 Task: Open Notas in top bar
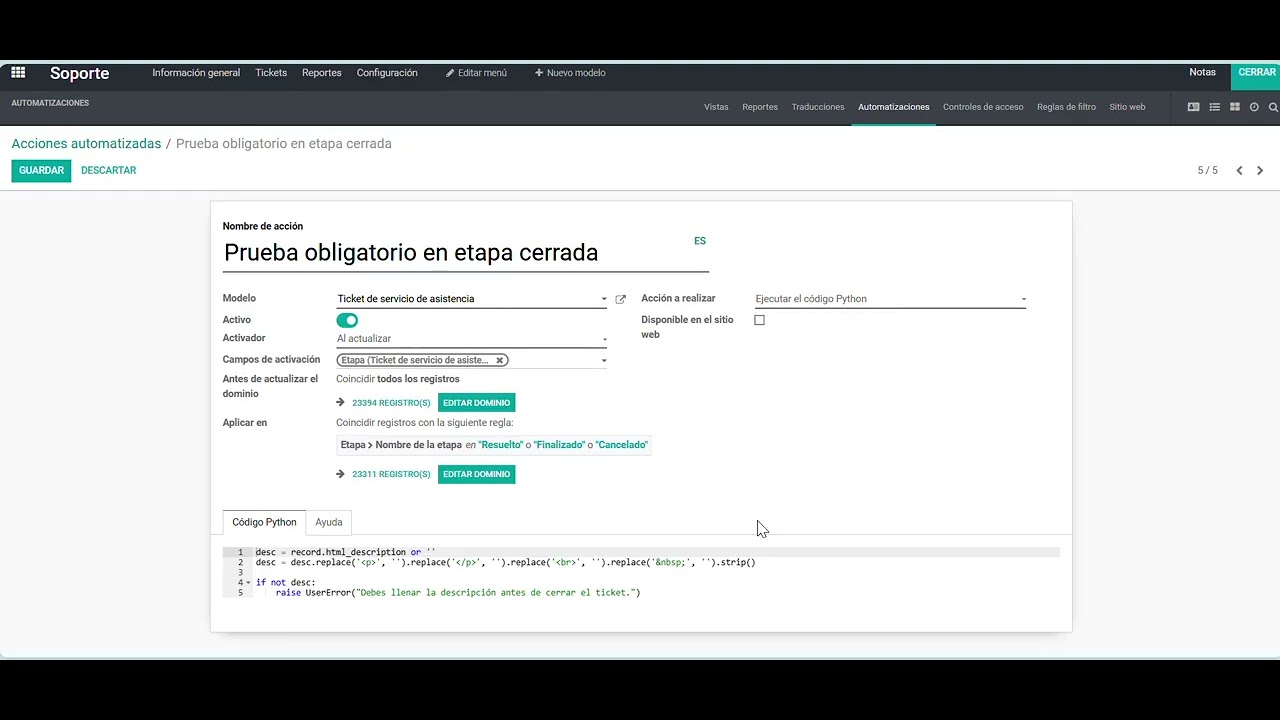point(1202,73)
